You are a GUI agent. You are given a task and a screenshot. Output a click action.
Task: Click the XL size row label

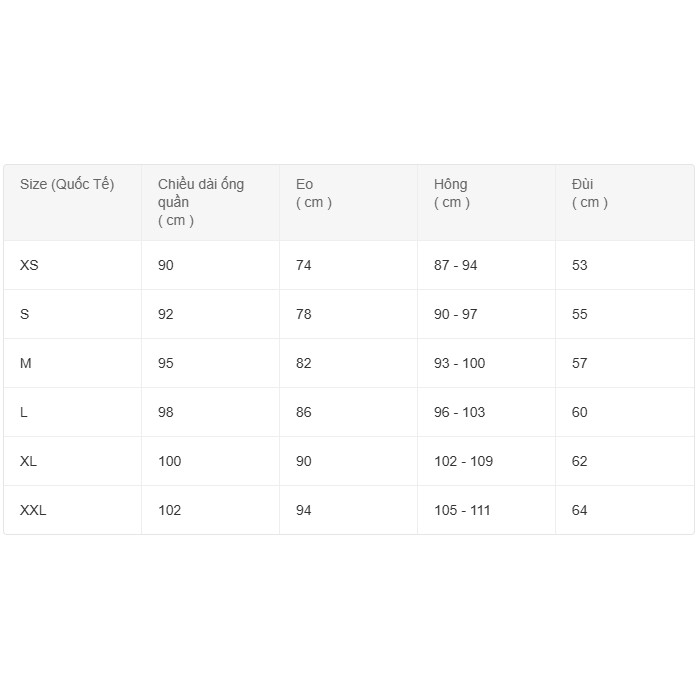pos(28,462)
